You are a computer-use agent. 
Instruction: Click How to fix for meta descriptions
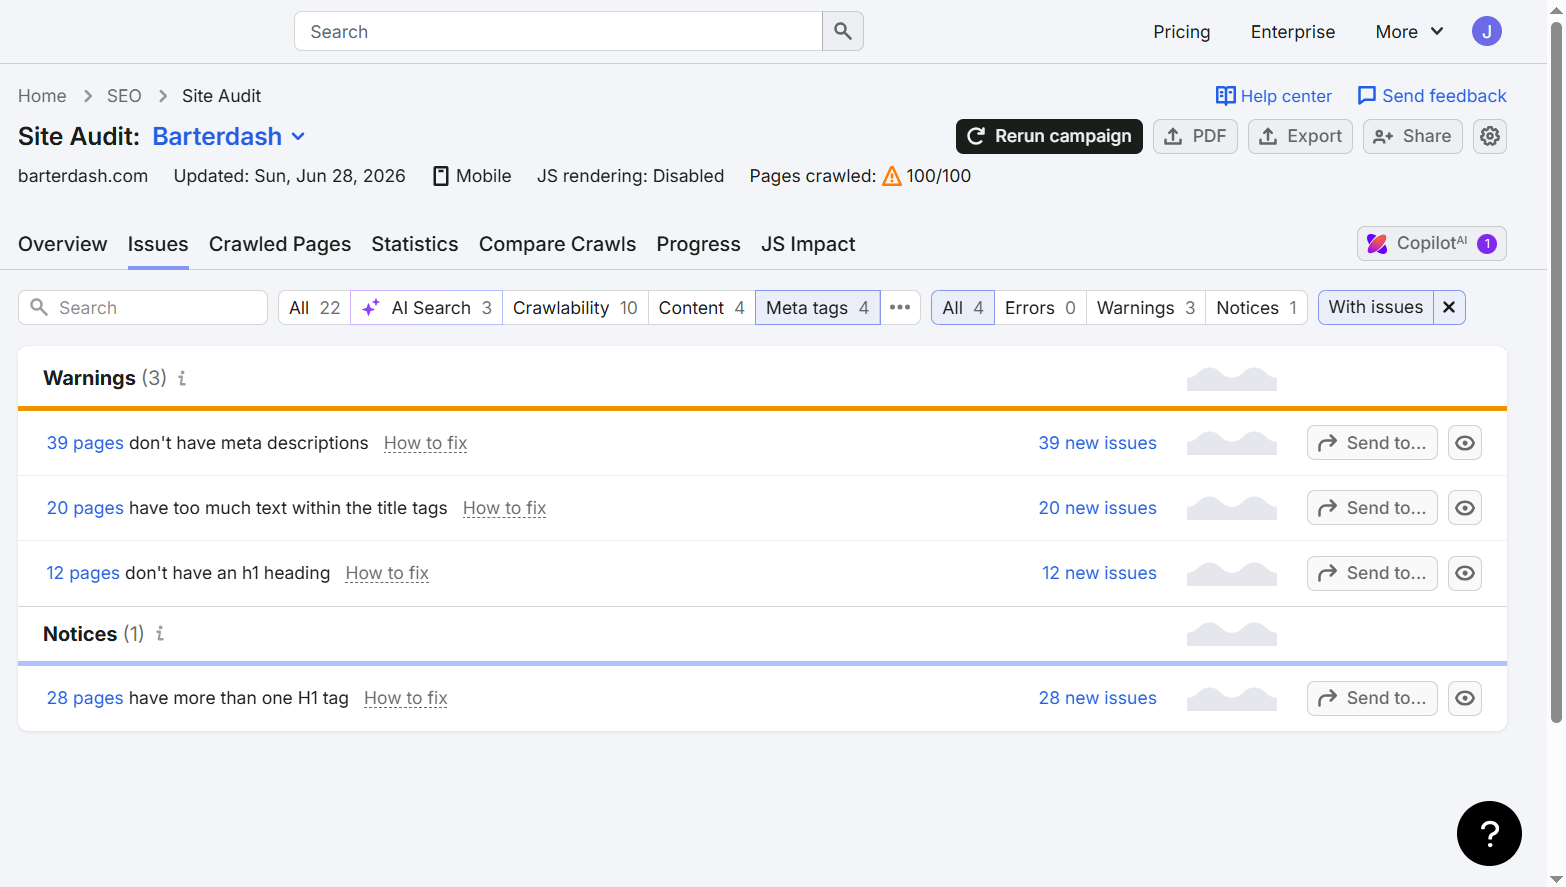[425, 443]
